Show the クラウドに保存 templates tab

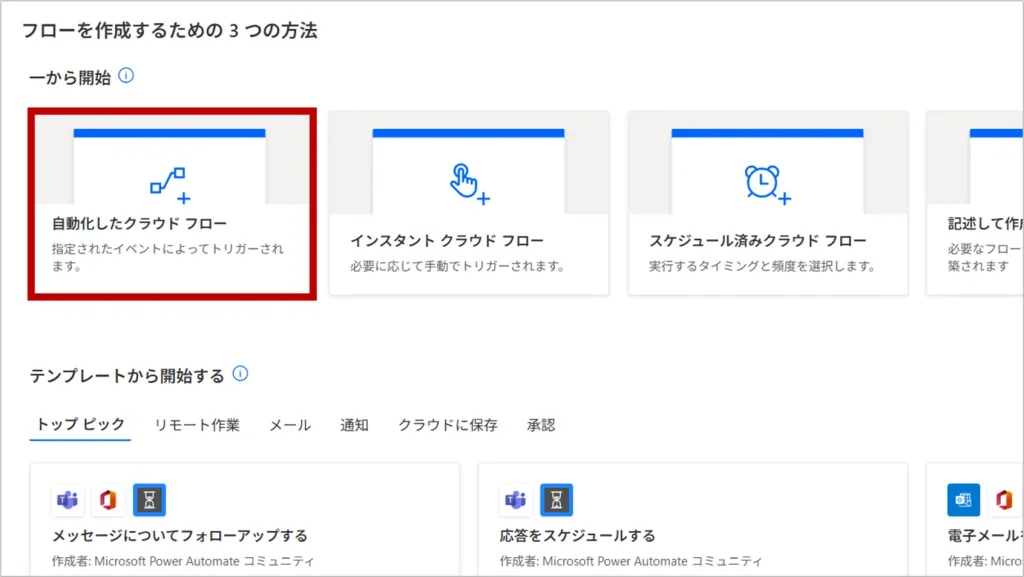coord(448,425)
